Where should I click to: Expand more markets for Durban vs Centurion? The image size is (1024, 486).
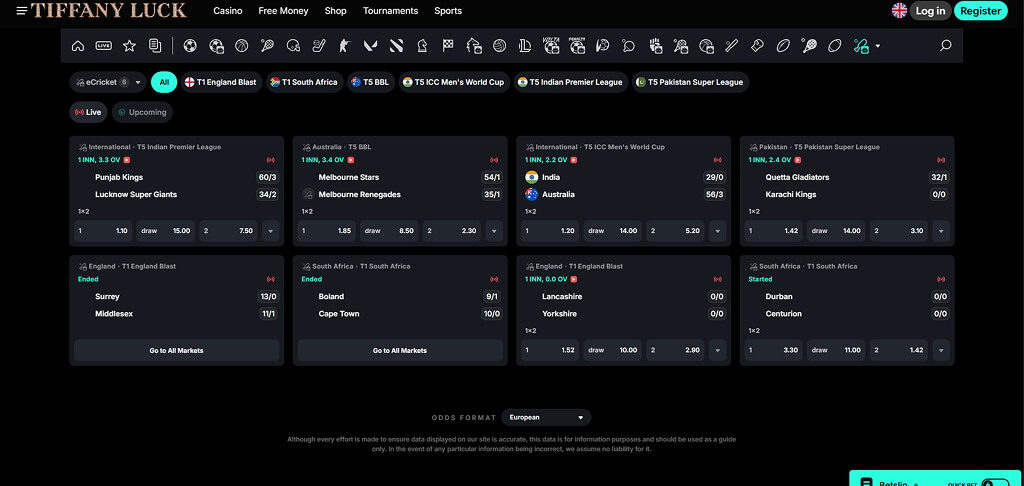[941, 350]
